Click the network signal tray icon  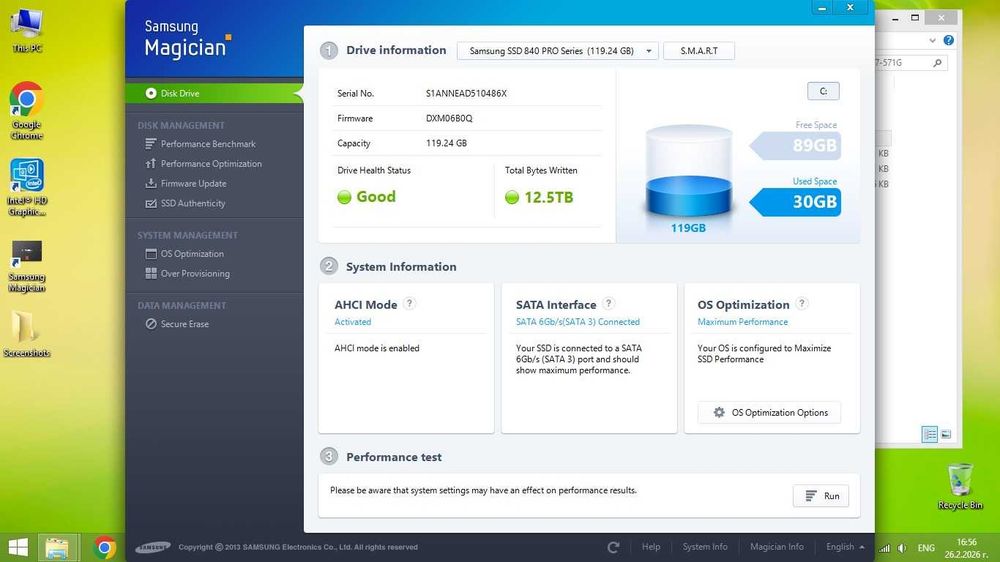[885, 548]
